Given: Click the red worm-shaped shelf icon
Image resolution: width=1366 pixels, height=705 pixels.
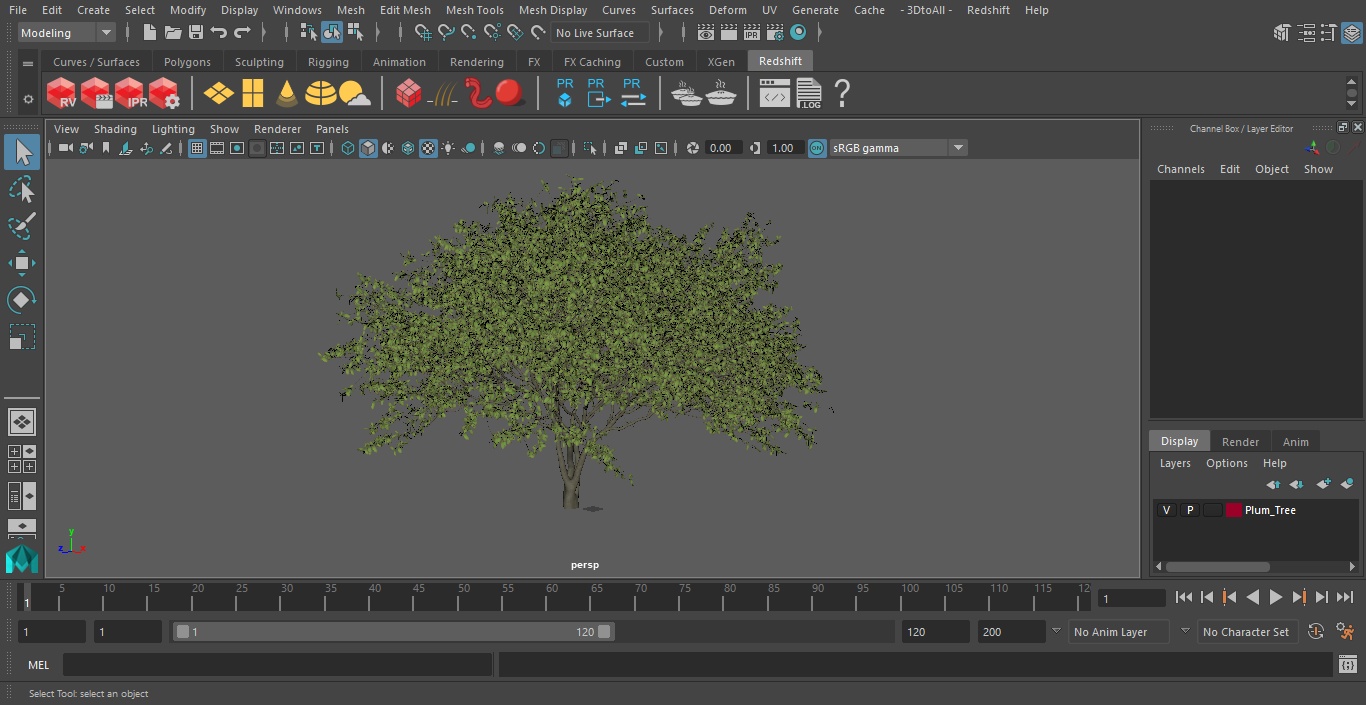Looking at the screenshot, I should [x=478, y=94].
